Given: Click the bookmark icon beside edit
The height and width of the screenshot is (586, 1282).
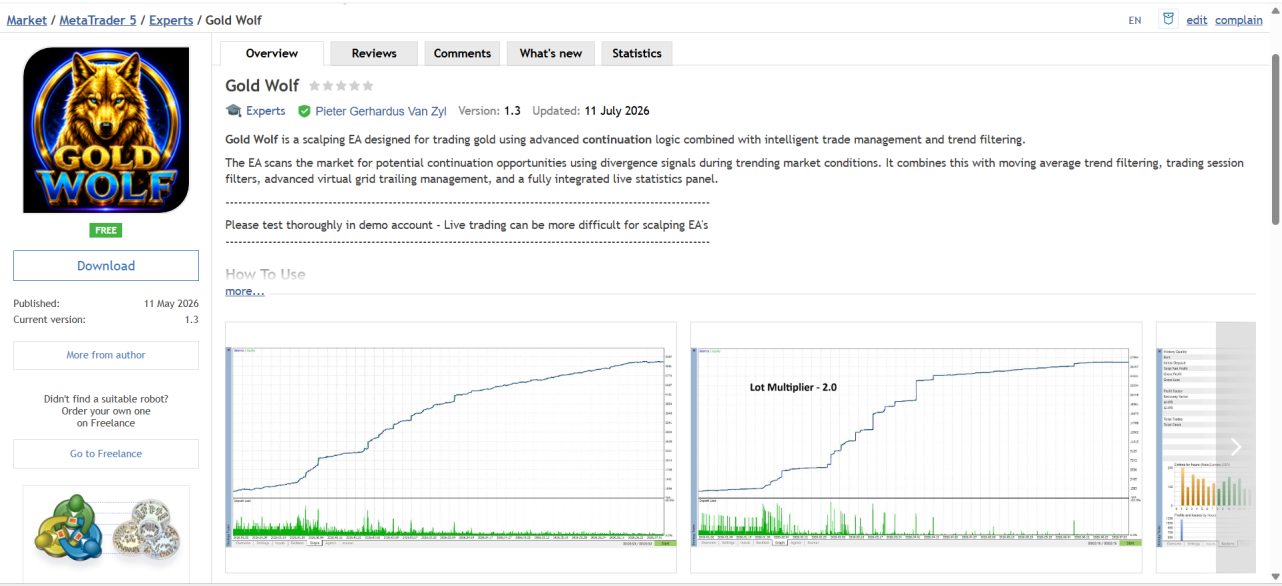Looking at the screenshot, I should [1167, 19].
